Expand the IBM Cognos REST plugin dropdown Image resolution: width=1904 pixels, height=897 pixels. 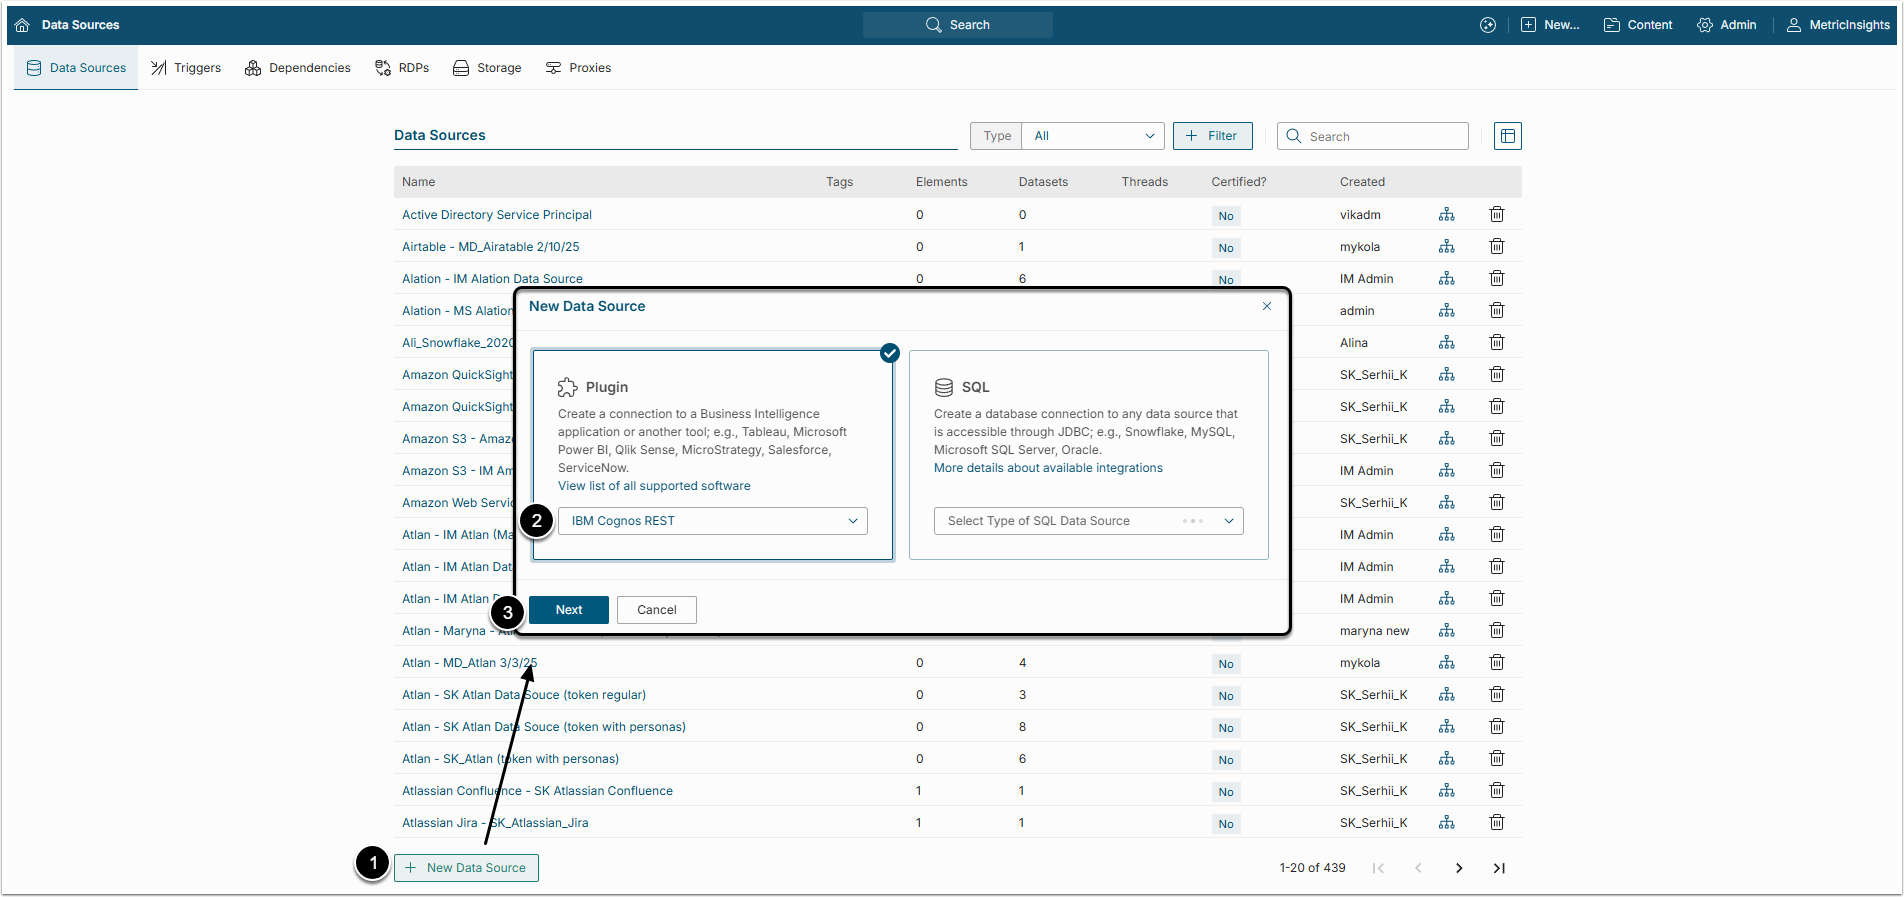[712, 521]
